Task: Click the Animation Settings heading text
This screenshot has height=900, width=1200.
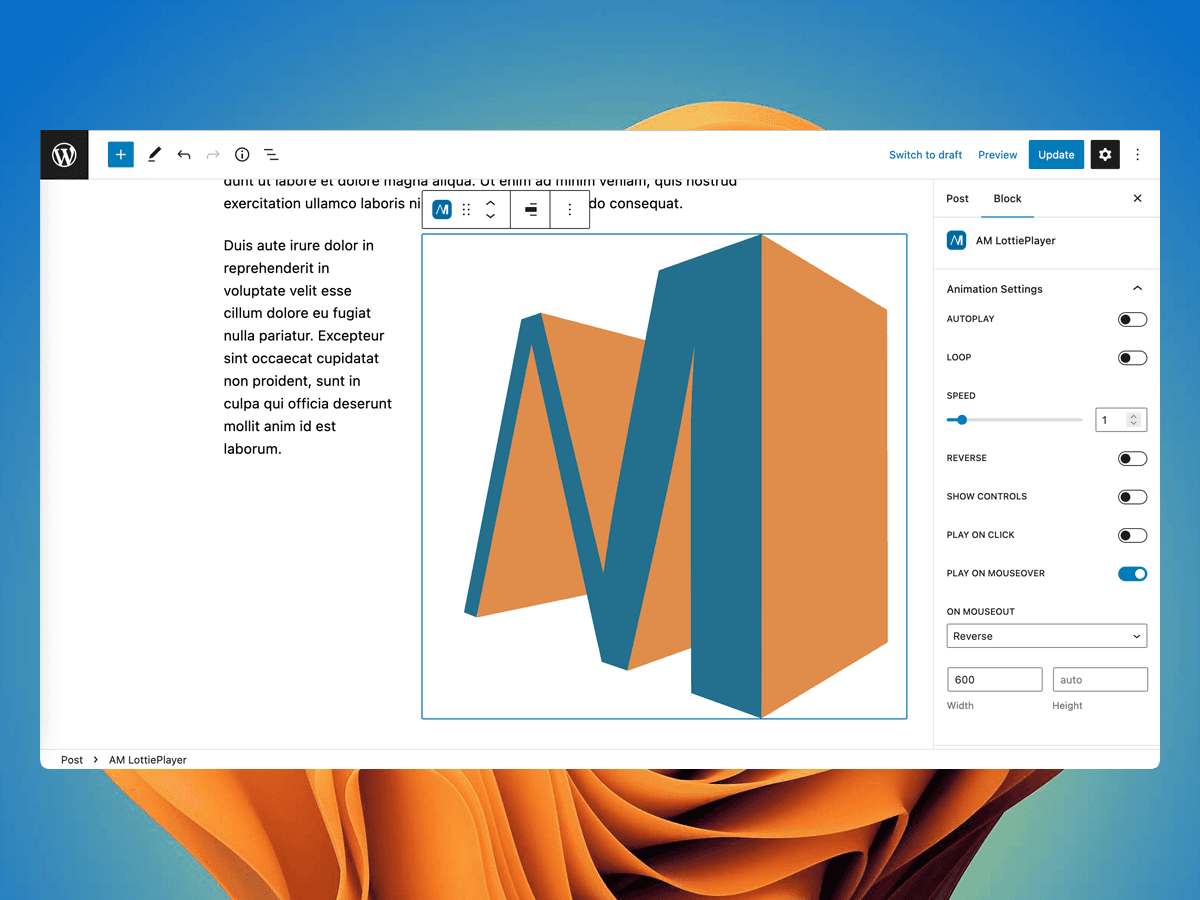Action: tap(994, 289)
